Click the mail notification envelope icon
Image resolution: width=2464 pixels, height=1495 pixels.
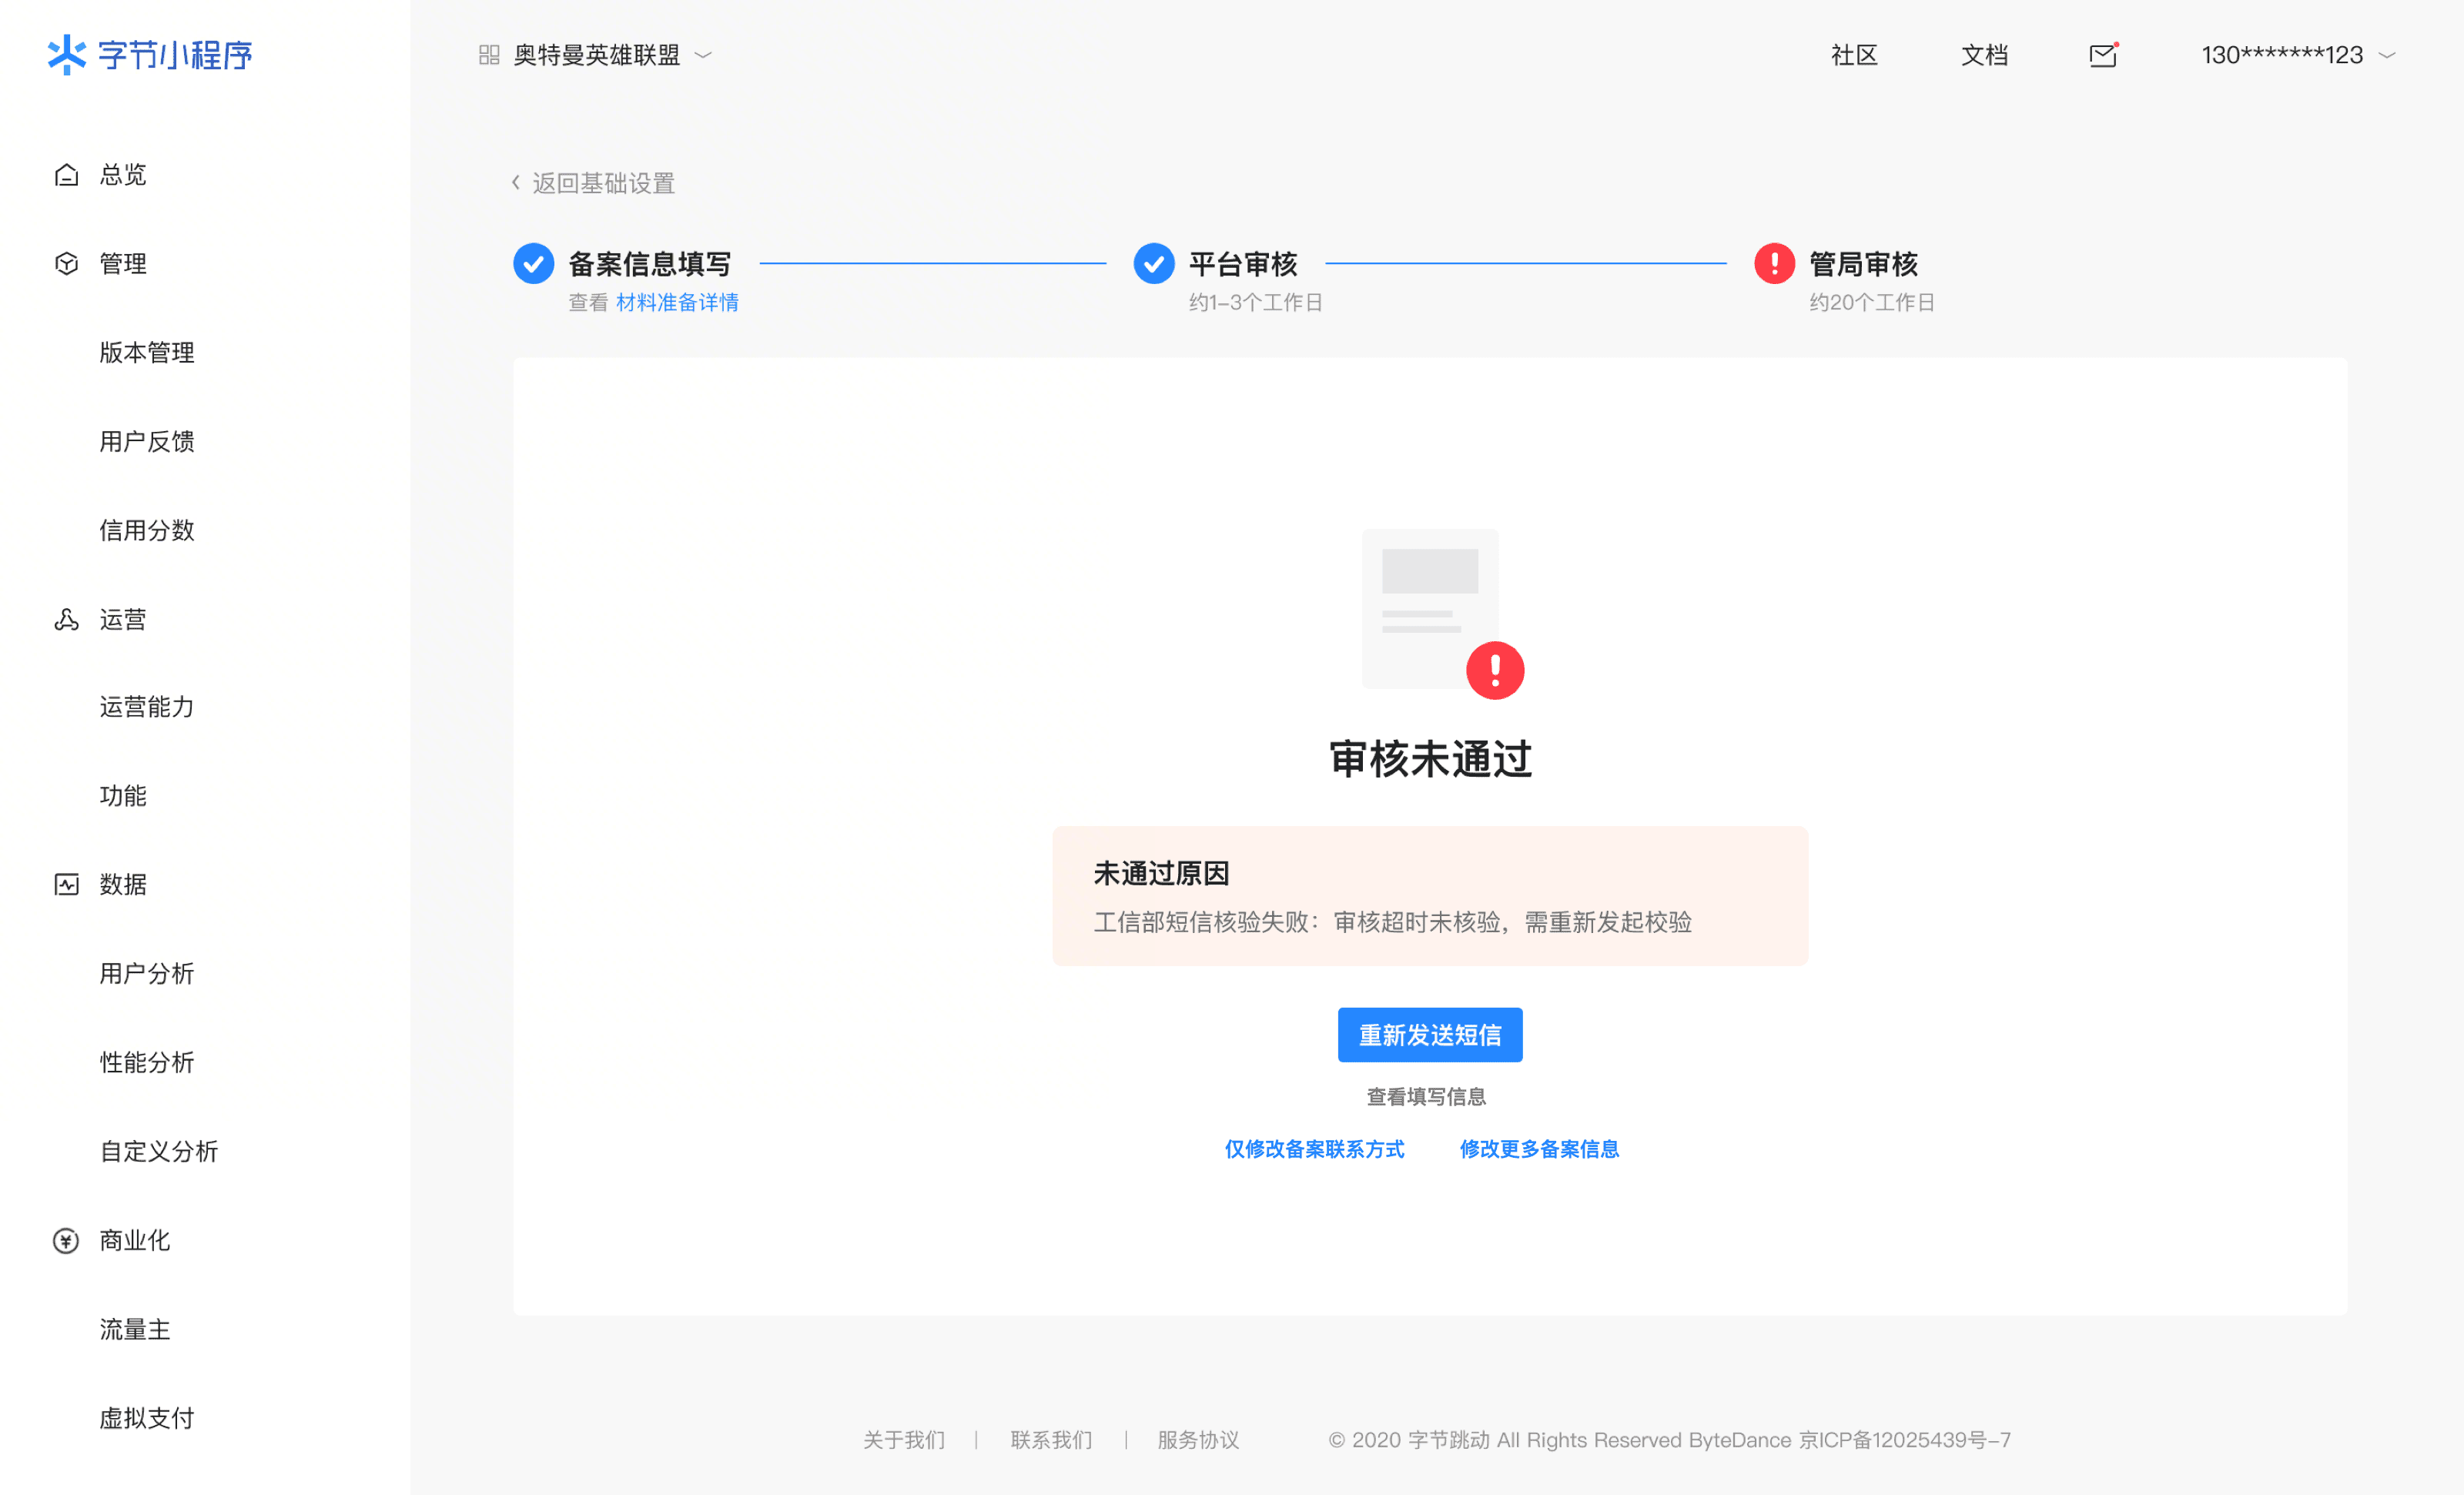coord(2102,56)
